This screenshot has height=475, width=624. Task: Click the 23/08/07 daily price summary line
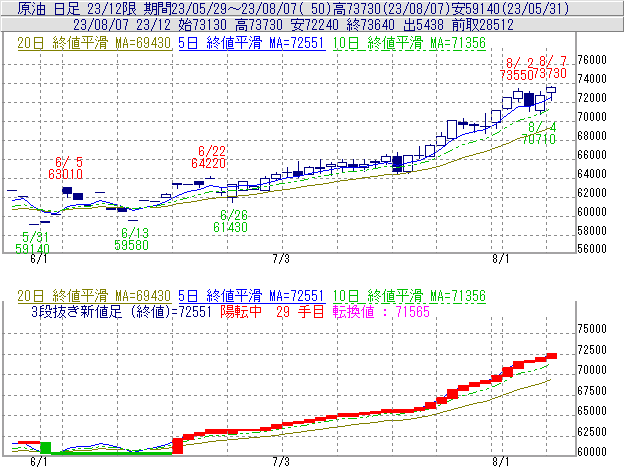coord(293,25)
